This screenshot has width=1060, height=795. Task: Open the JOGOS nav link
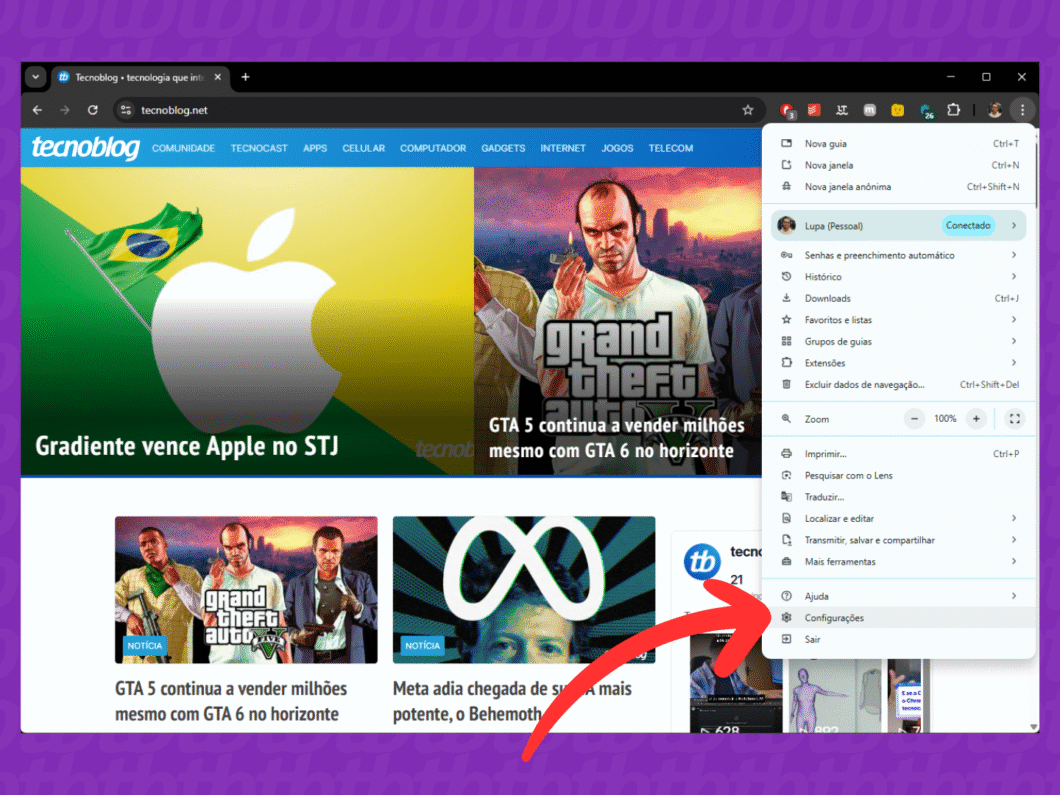point(617,149)
